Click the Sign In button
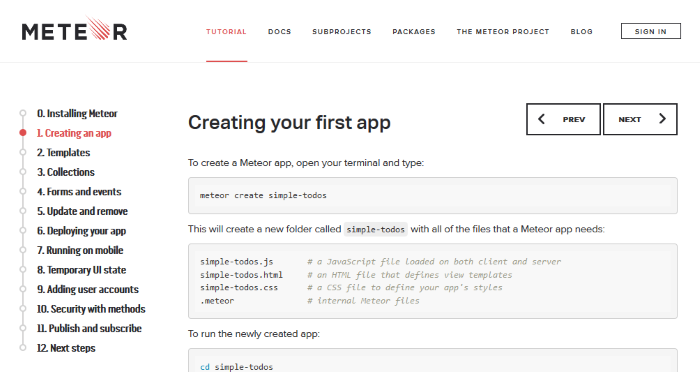The width and height of the screenshot is (700, 372). click(x=650, y=31)
